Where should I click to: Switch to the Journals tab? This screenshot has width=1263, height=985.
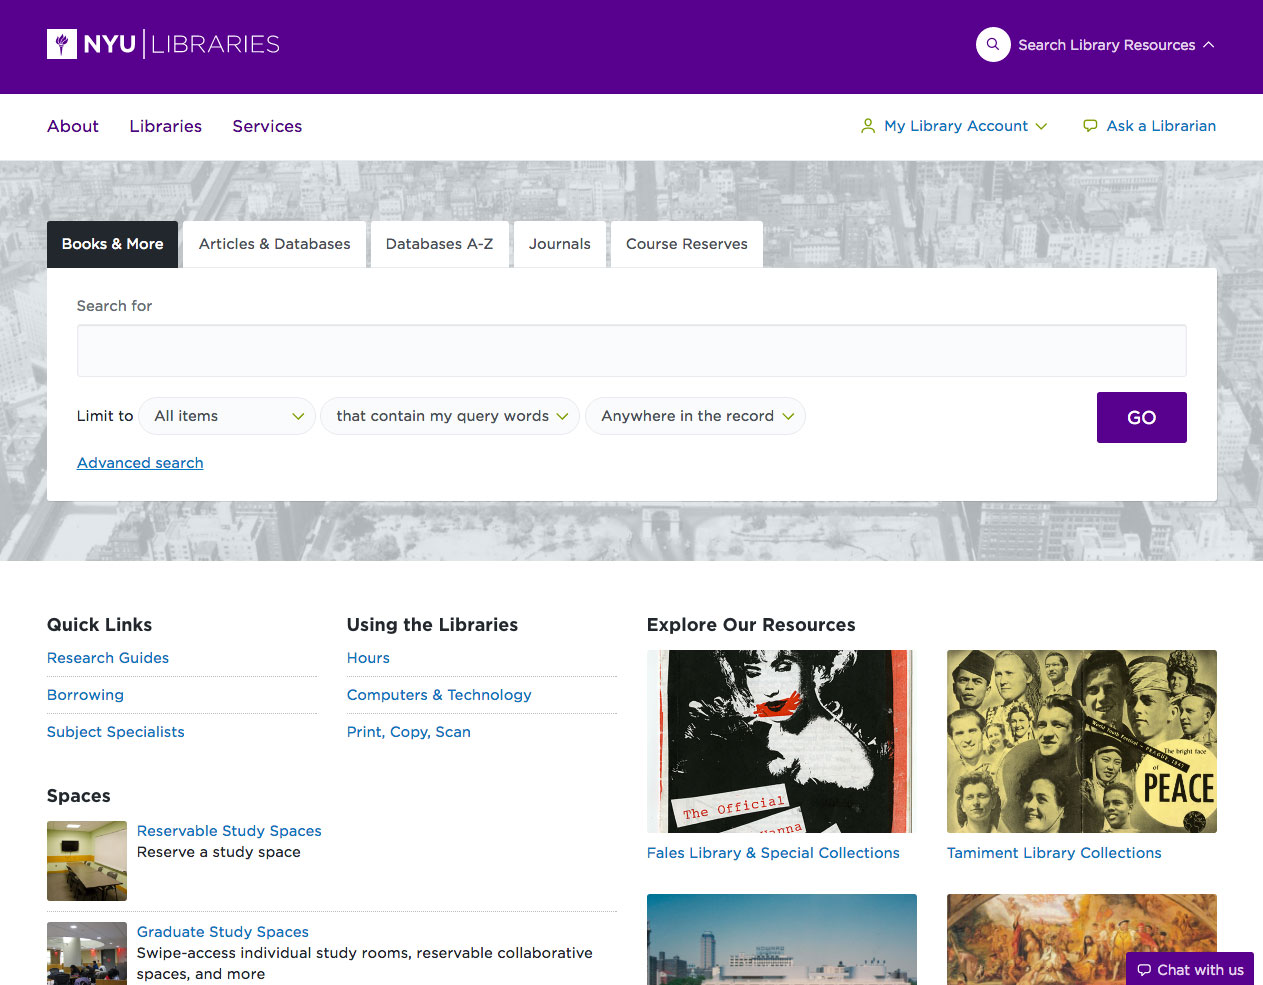[x=559, y=244]
